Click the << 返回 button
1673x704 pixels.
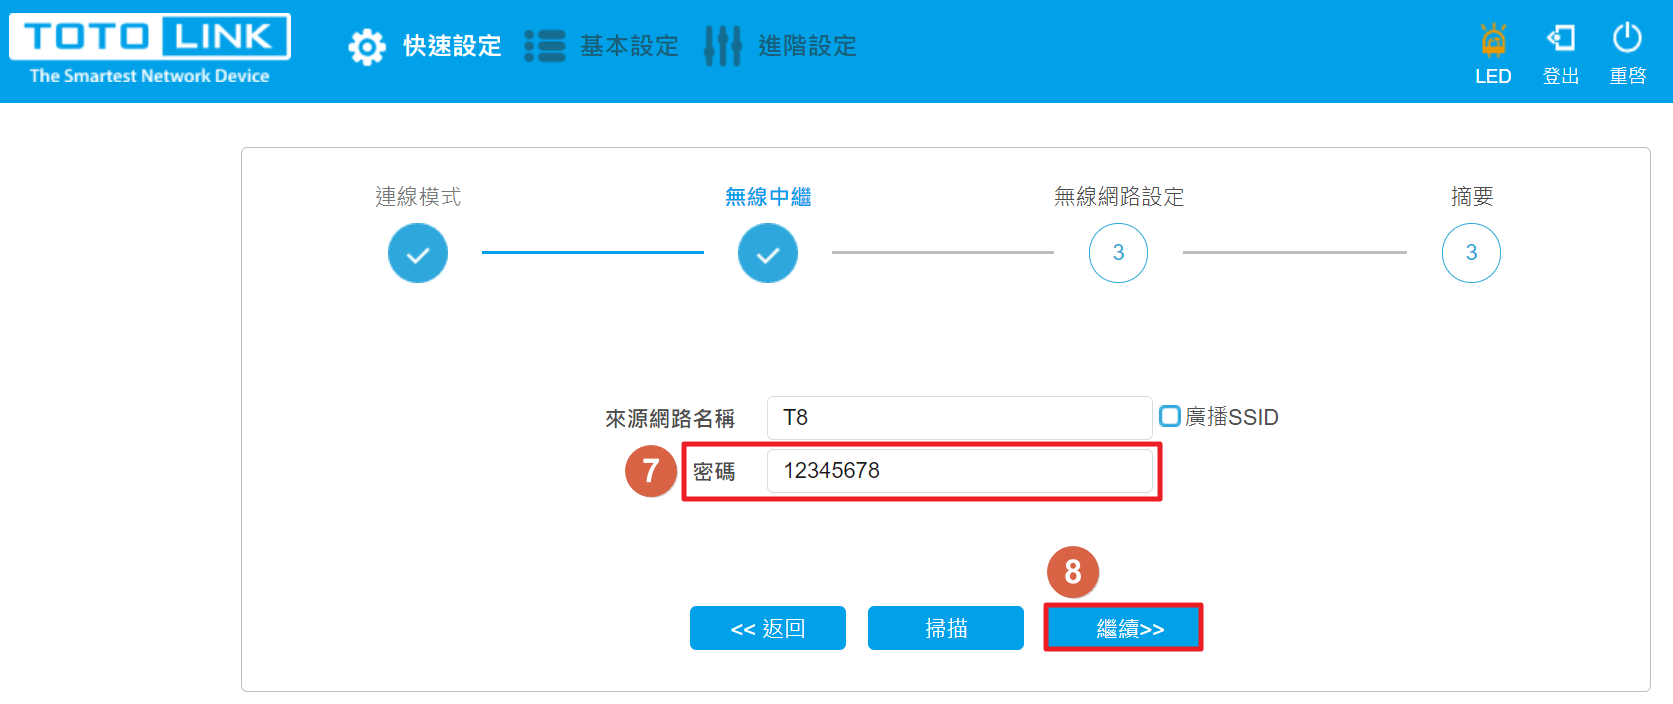click(x=768, y=628)
